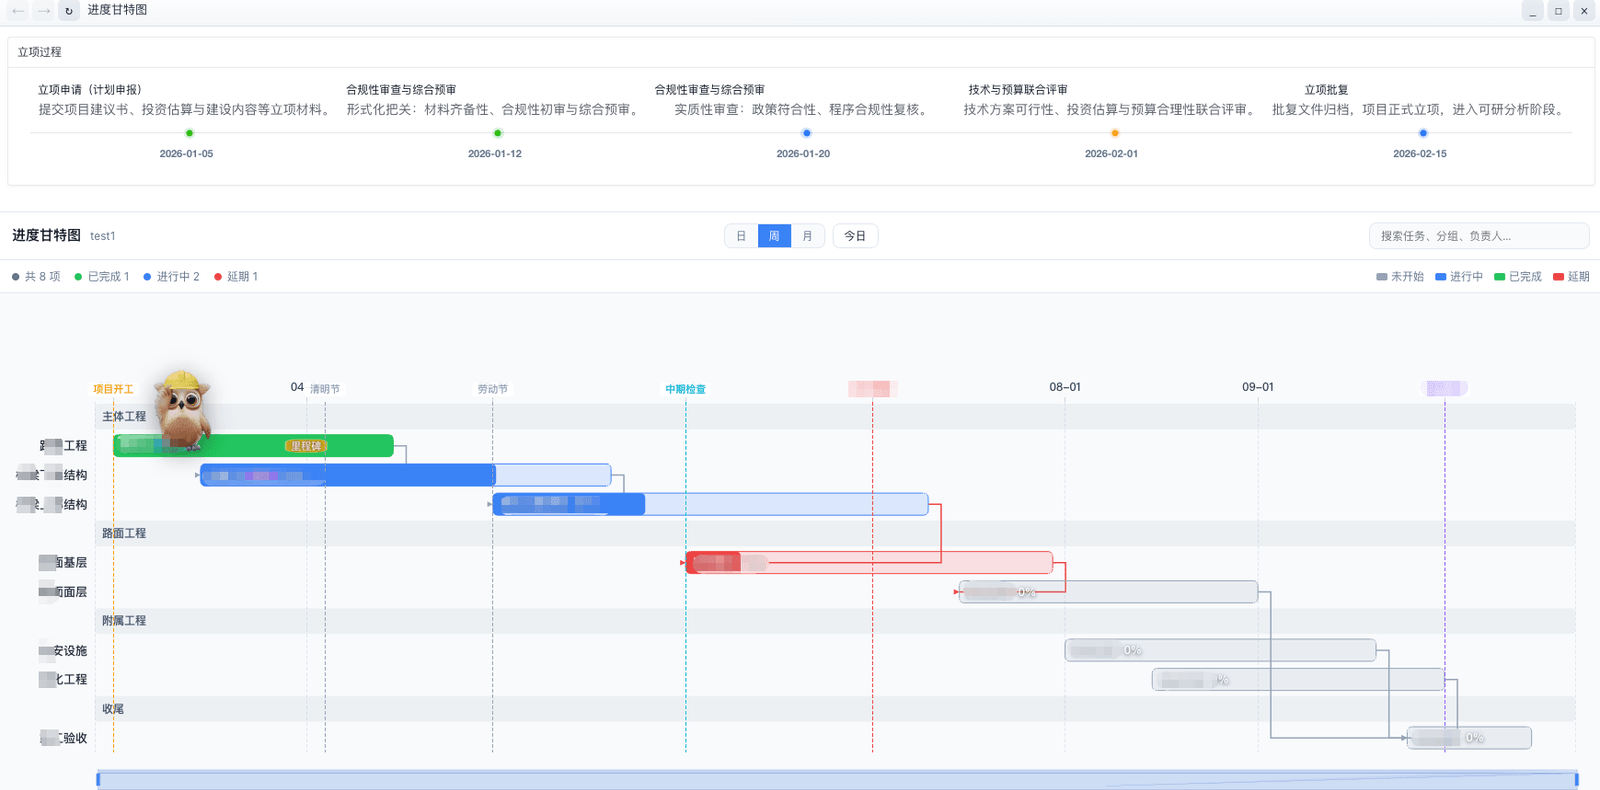Collapse the 路面工程 group row
Image resolution: width=1600 pixels, height=790 pixels.
point(835,534)
